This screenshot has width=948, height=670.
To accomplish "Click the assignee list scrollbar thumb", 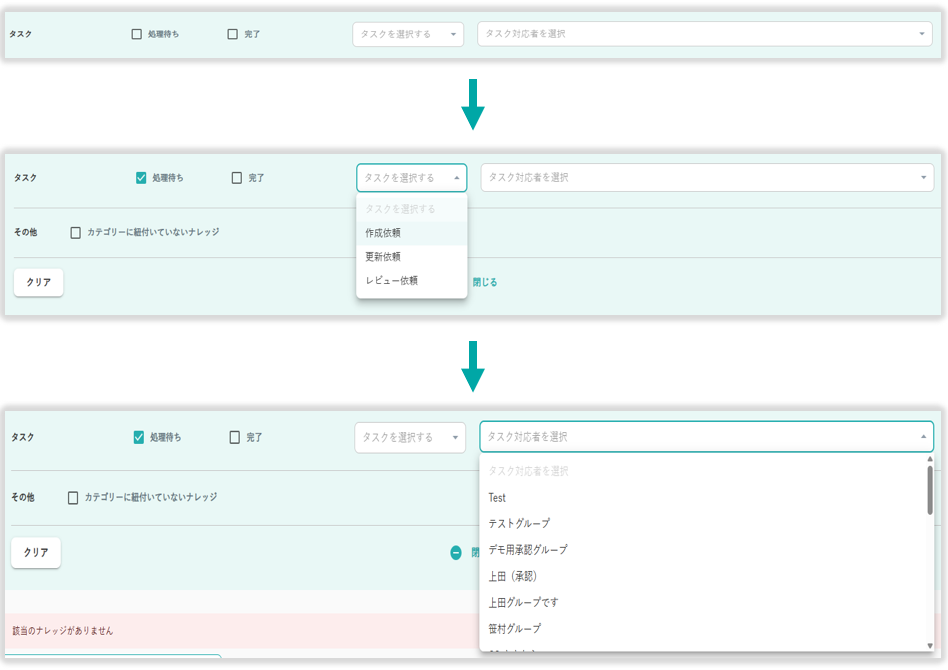I will pyautogui.click(x=930, y=489).
